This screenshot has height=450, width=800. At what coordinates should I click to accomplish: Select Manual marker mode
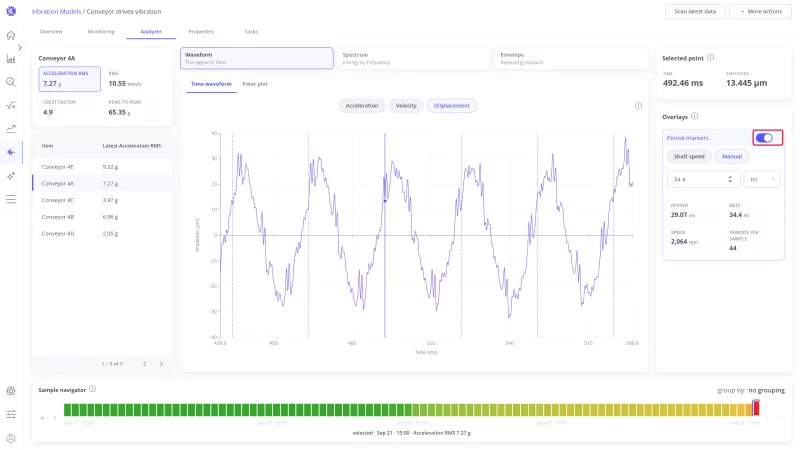[732, 157]
